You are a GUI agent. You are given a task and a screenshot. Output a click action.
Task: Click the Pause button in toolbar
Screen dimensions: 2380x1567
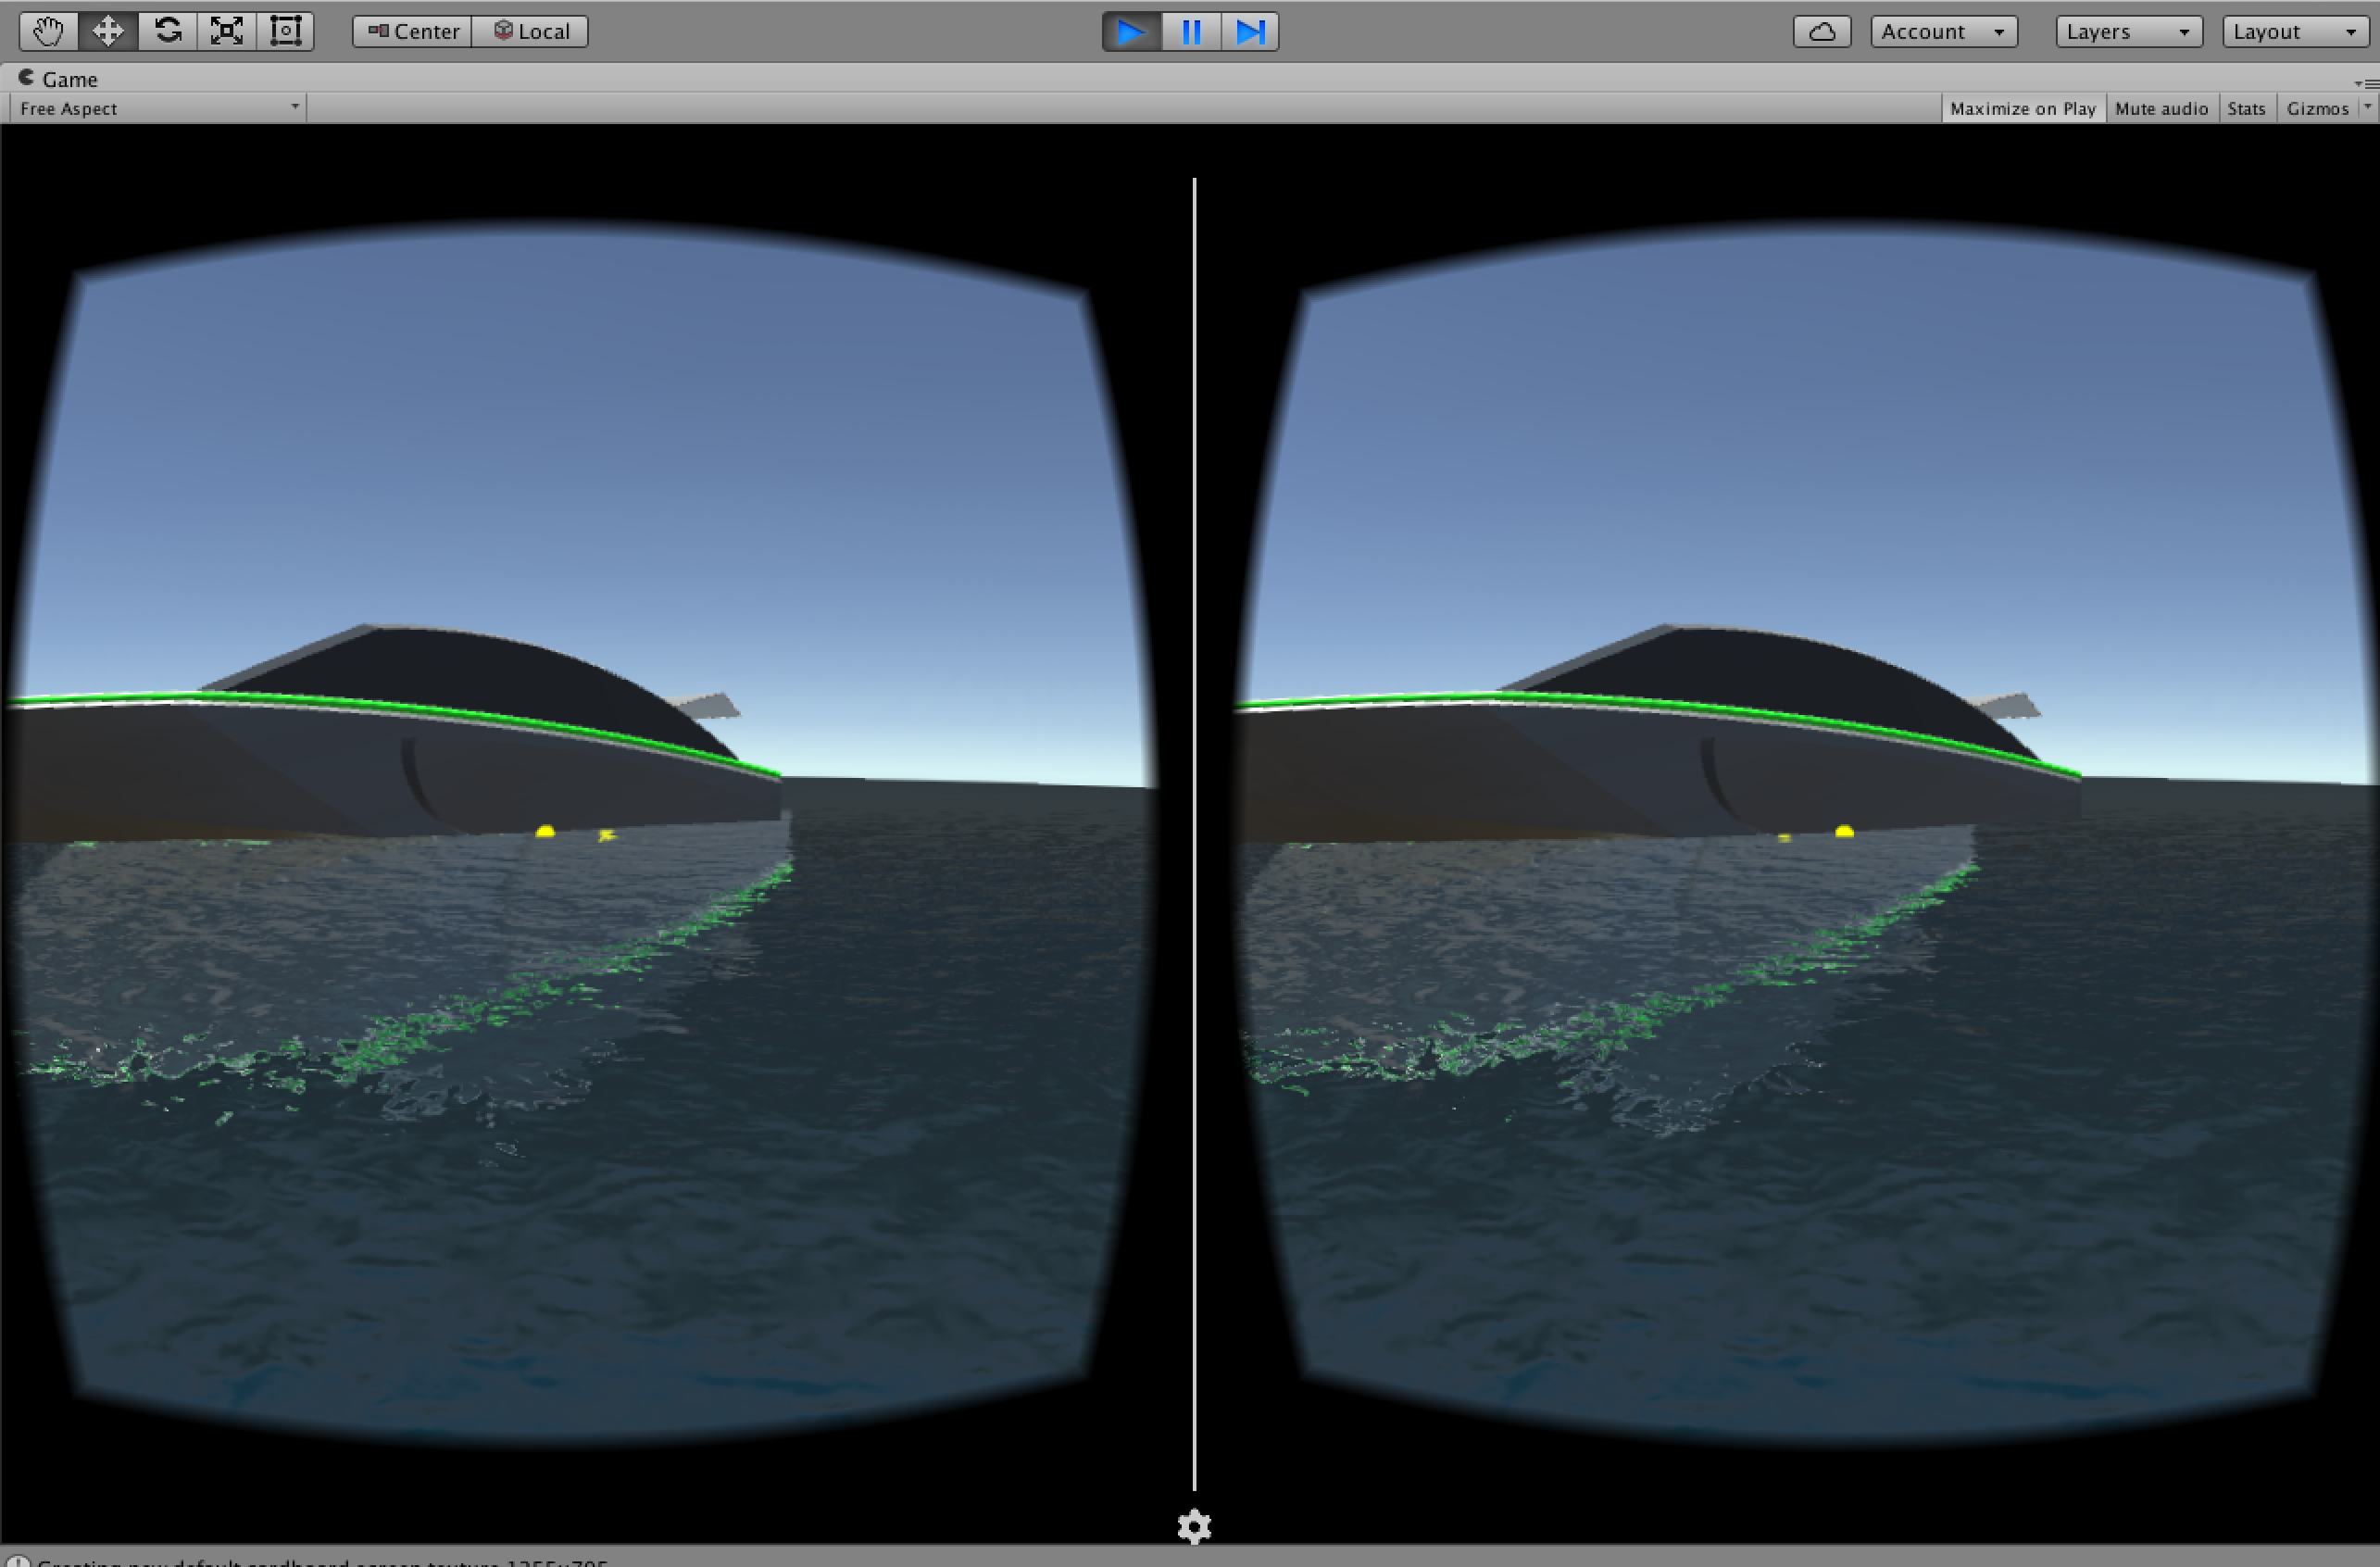point(1189,28)
